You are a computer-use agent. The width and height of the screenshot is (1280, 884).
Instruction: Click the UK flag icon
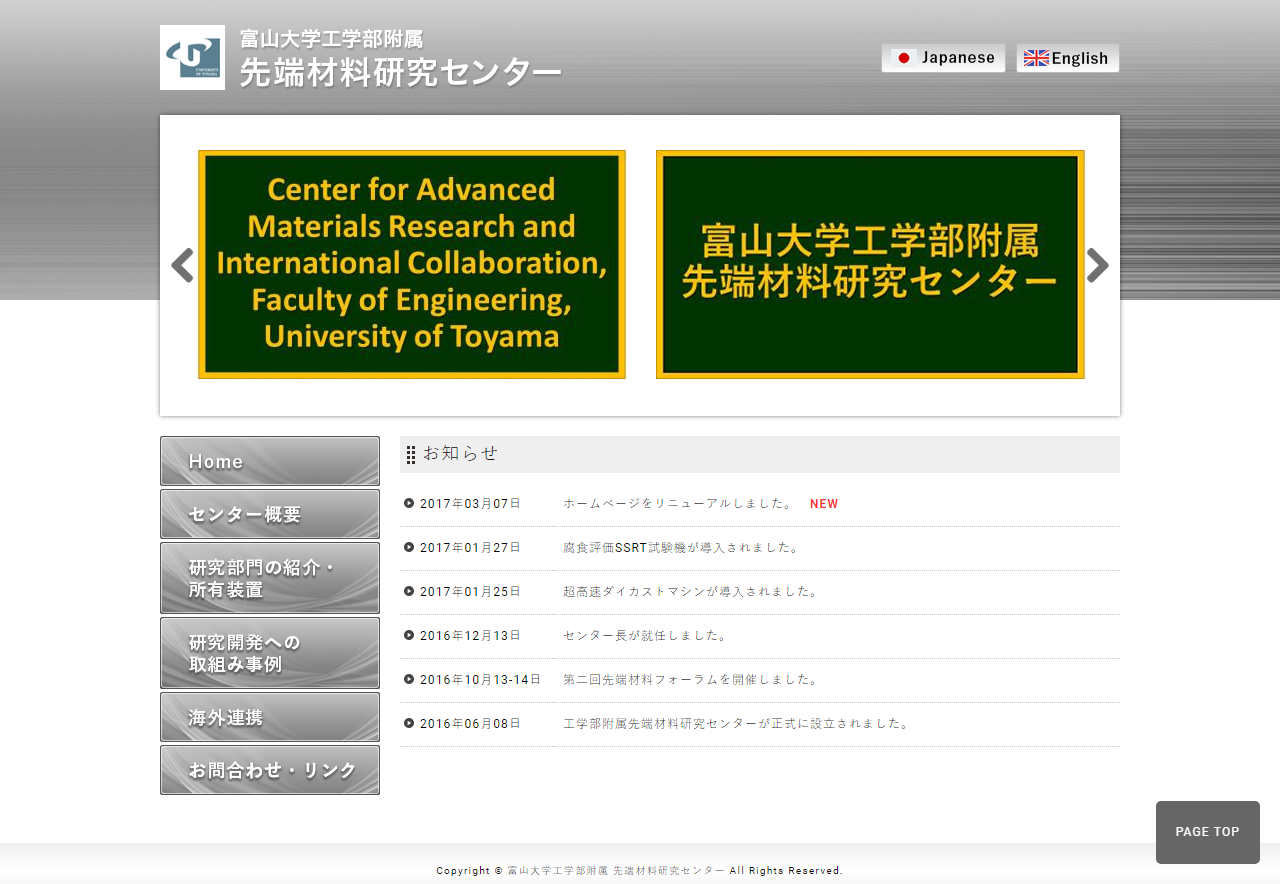tap(1036, 58)
